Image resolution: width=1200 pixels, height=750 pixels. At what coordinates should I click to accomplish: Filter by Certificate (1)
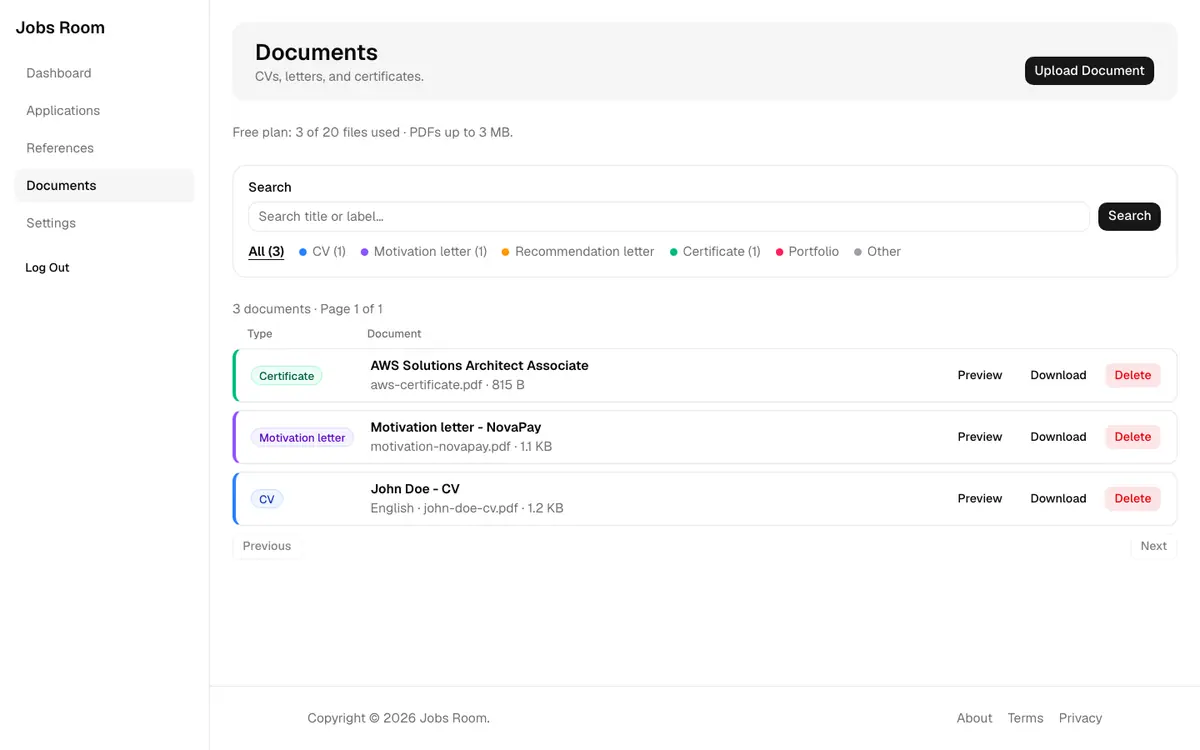click(x=715, y=252)
